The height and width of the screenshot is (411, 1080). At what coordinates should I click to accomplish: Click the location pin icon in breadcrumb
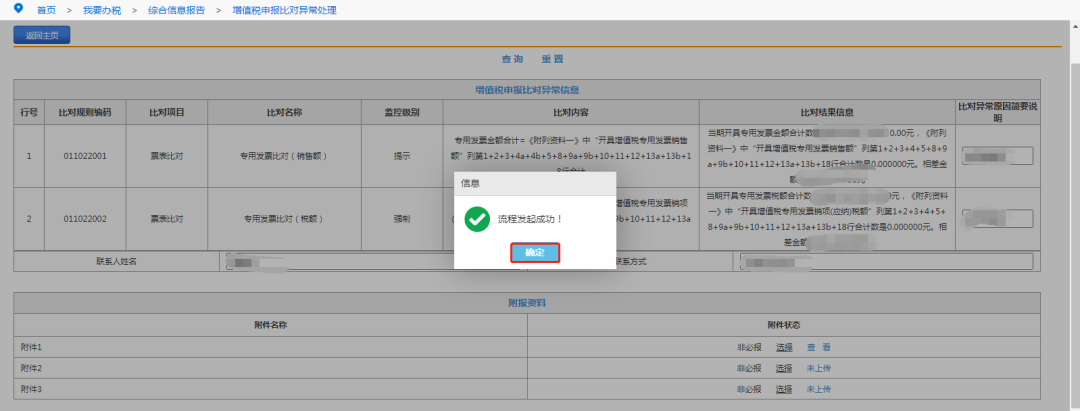click(18, 9)
